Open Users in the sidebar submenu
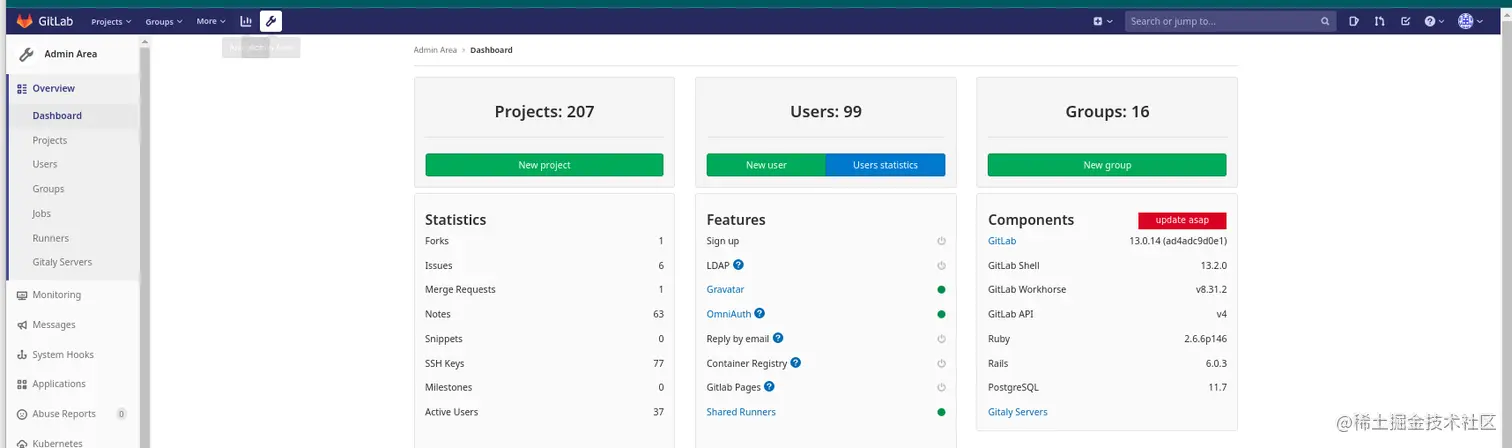Screen dimensions: 1512x448 click(x=45, y=164)
